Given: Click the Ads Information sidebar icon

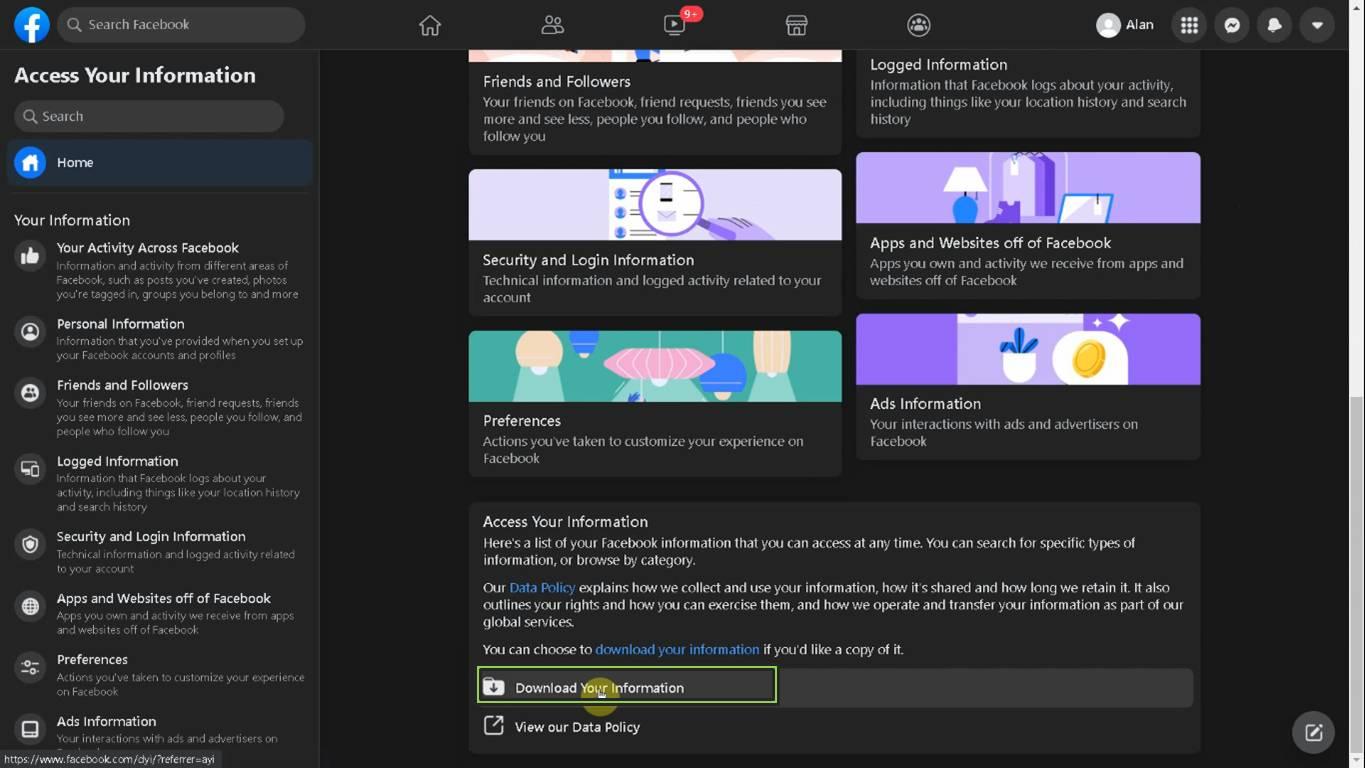Looking at the screenshot, I should tap(30, 730).
